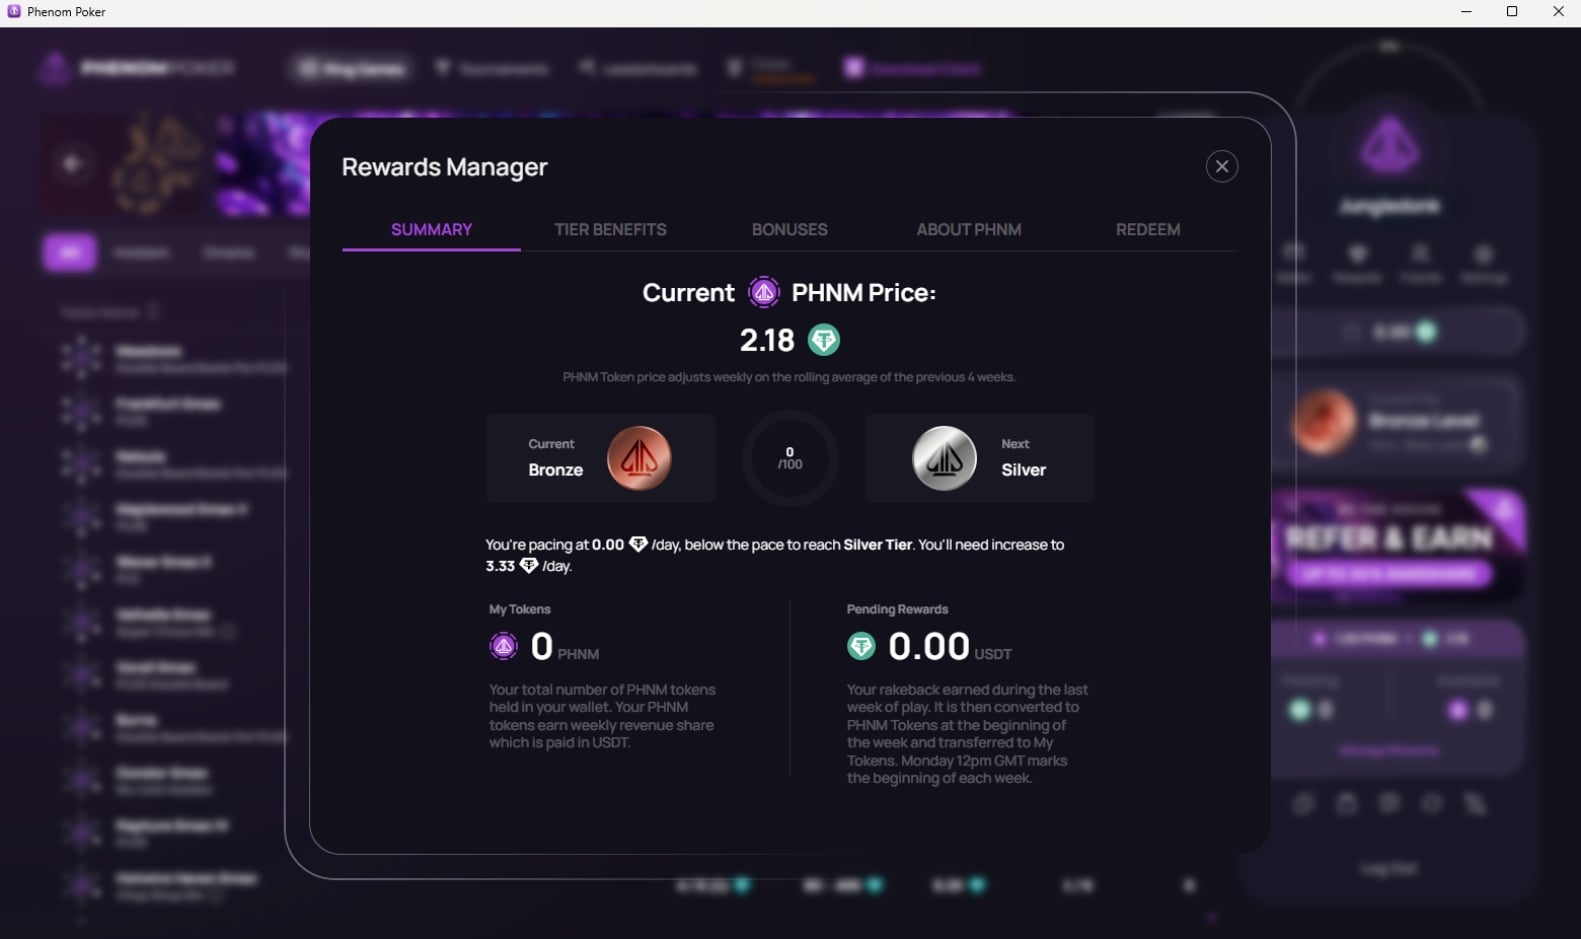The height and width of the screenshot is (939, 1581).
Task: Click the USDT icon under Pending Rewards
Action: click(x=861, y=646)
